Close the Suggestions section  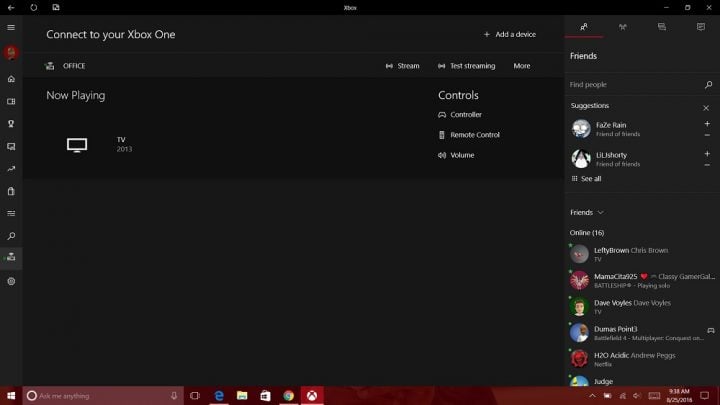(706, 108)
